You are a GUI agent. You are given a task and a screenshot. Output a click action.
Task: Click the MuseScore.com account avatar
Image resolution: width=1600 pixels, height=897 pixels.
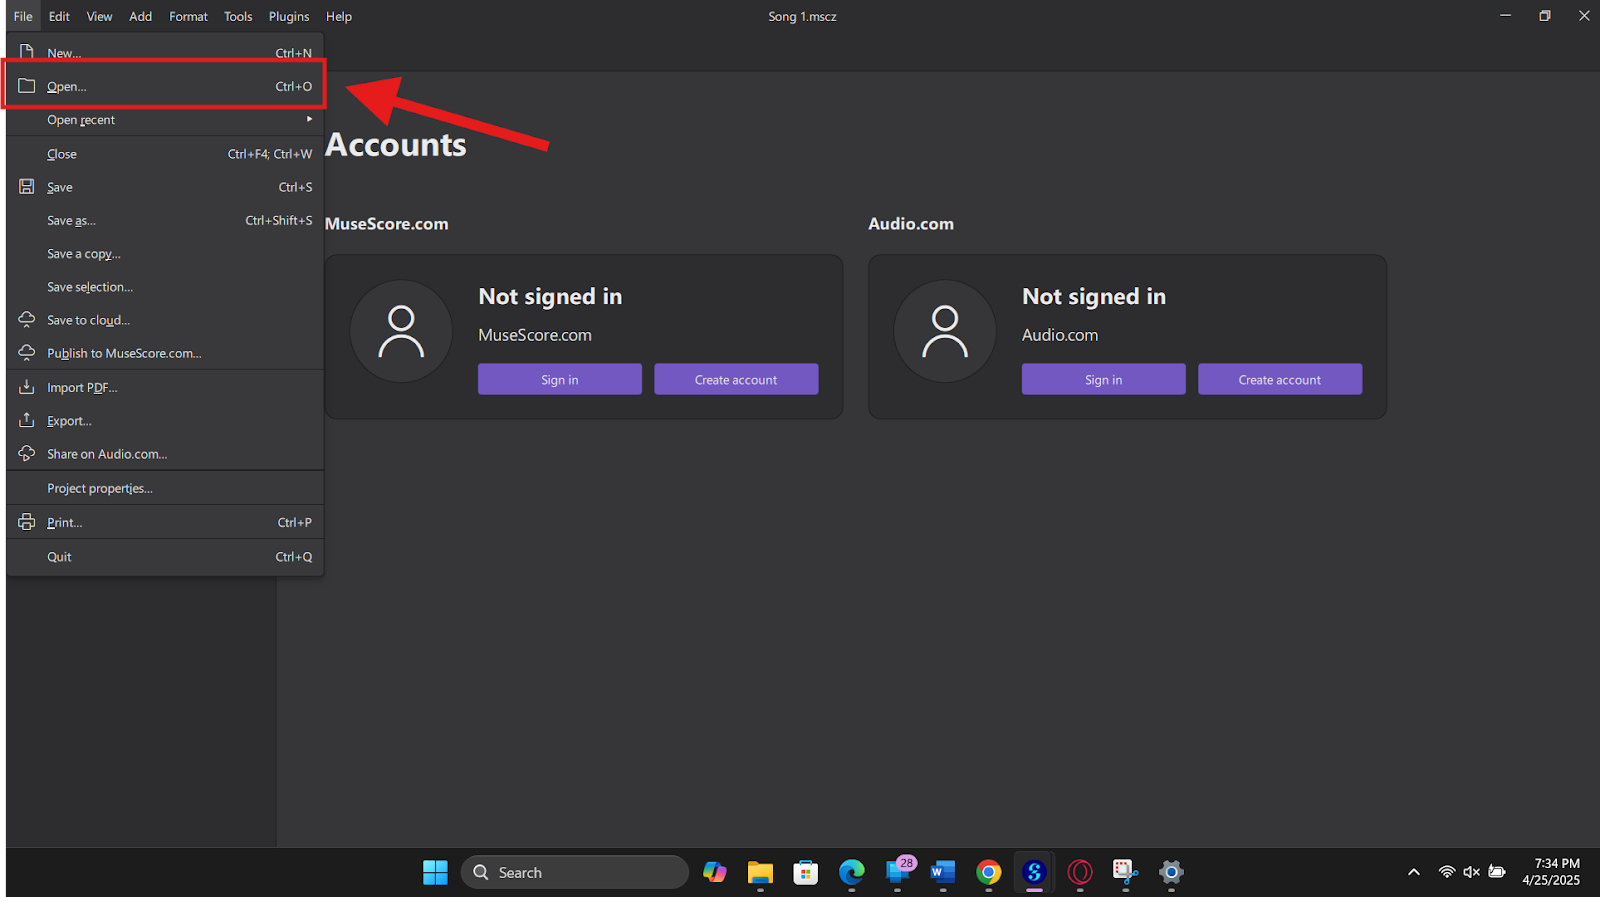[401, 331]
